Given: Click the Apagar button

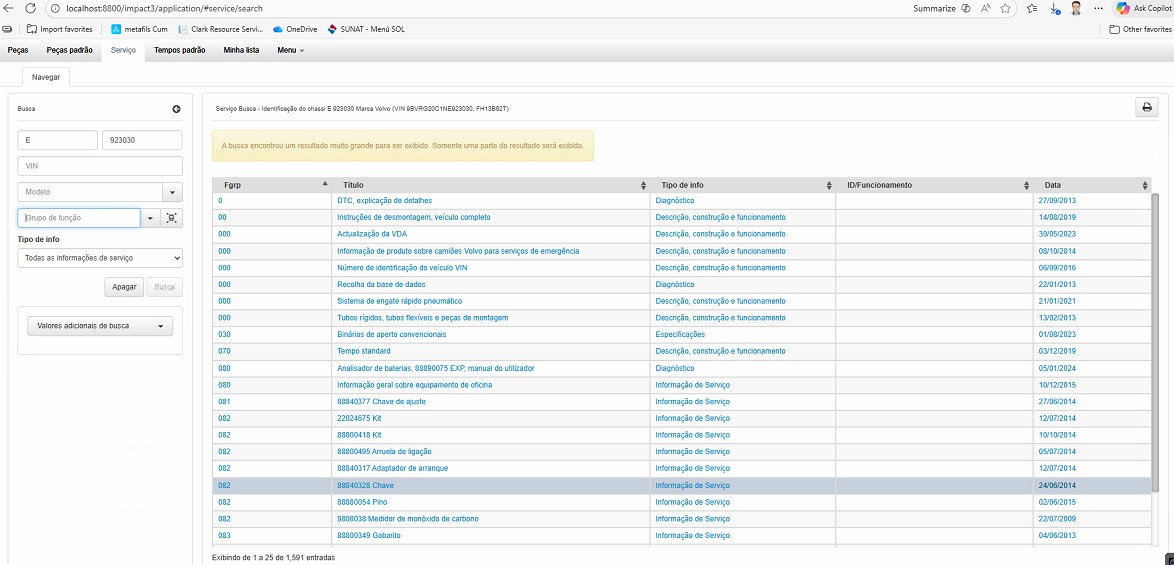Looking at the screenshot, I should point(124,287).
